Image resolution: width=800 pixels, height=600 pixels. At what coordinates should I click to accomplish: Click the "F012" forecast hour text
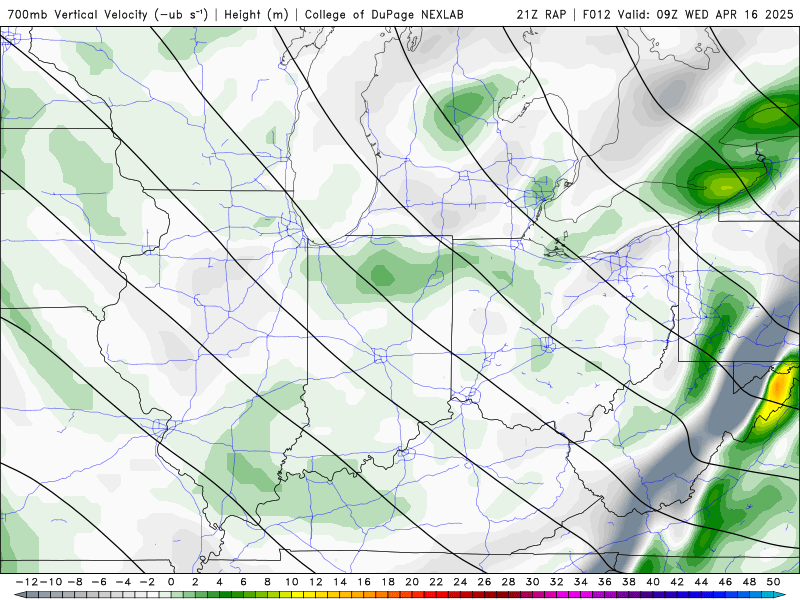click(x=596, y=14)
